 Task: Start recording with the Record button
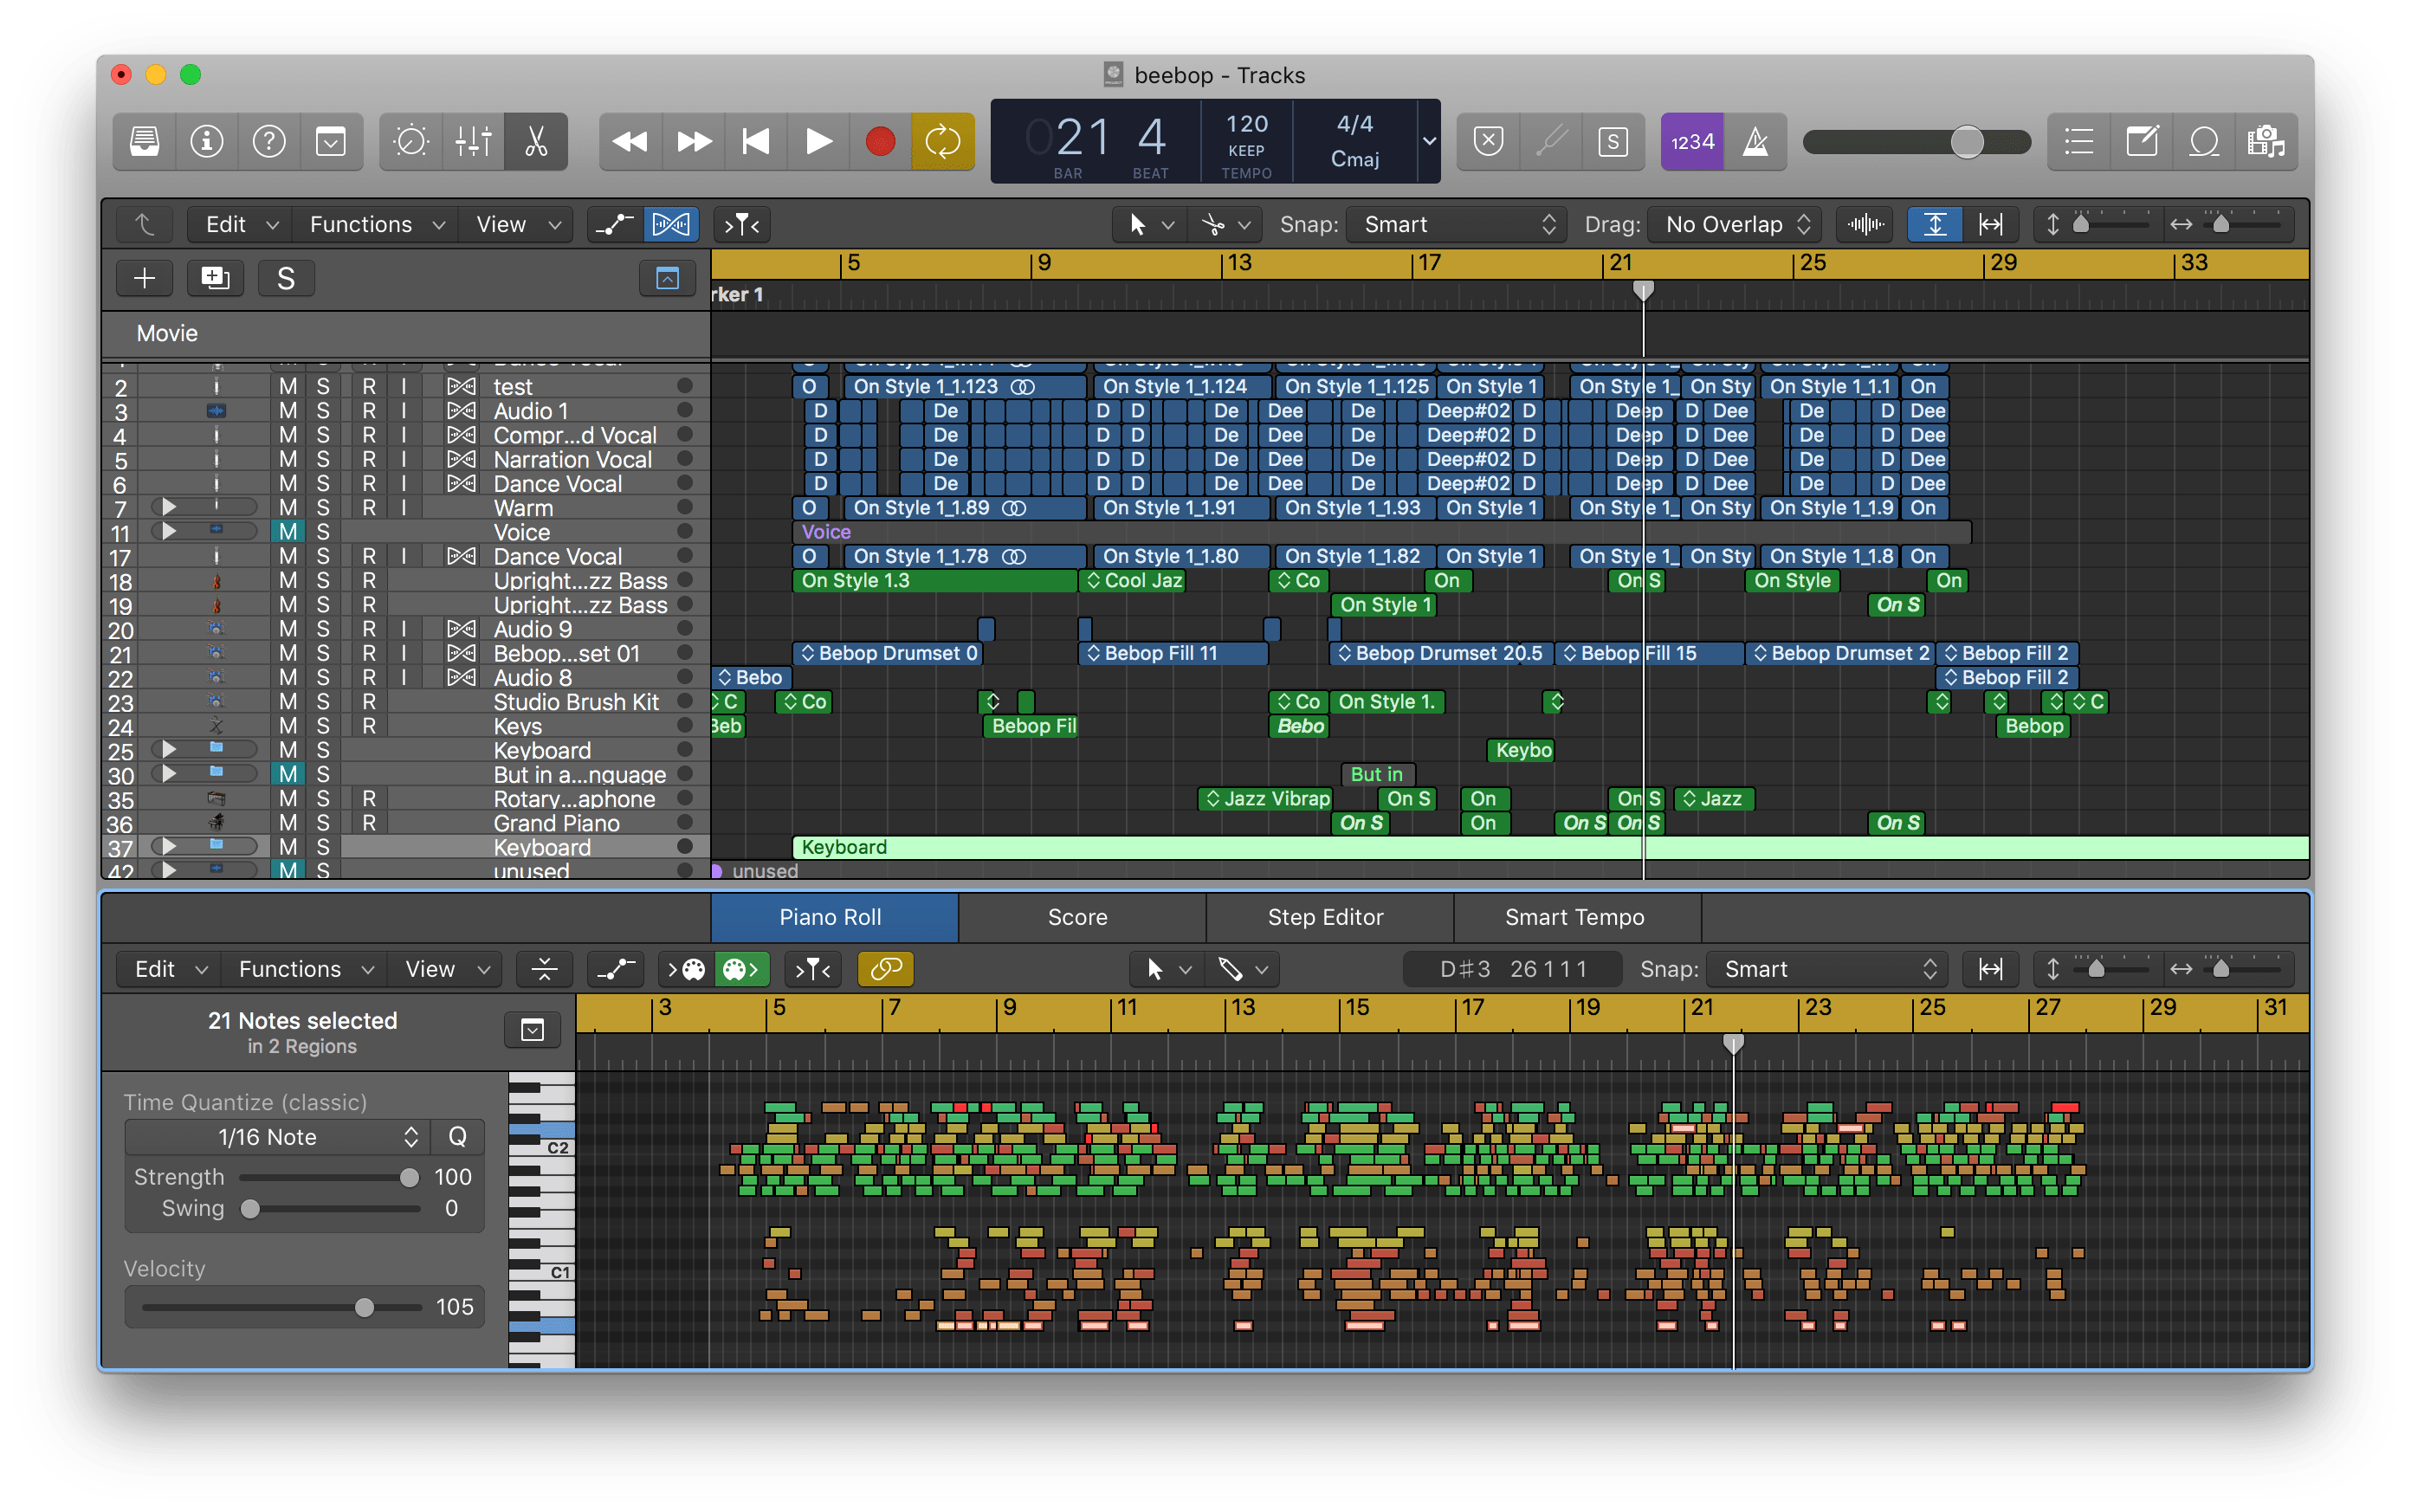click(880, 141)
